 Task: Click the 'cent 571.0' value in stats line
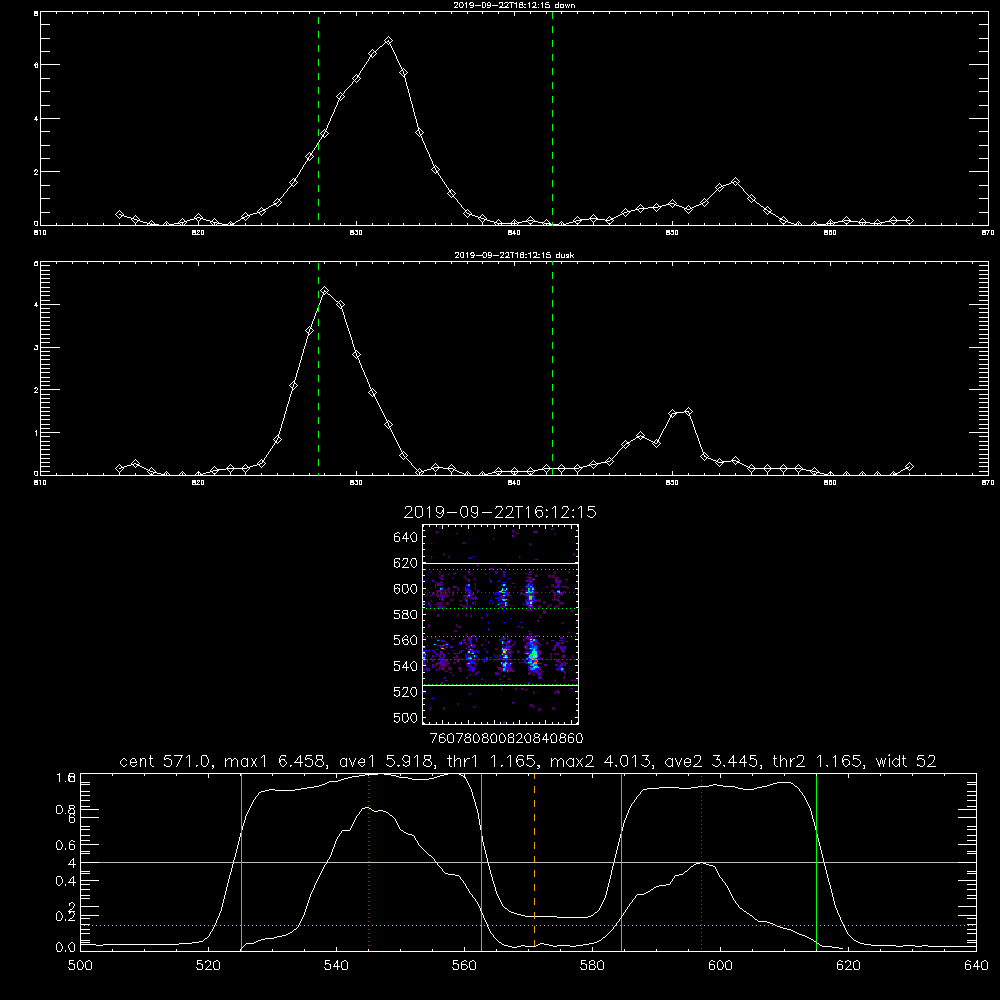click(165, 761)
